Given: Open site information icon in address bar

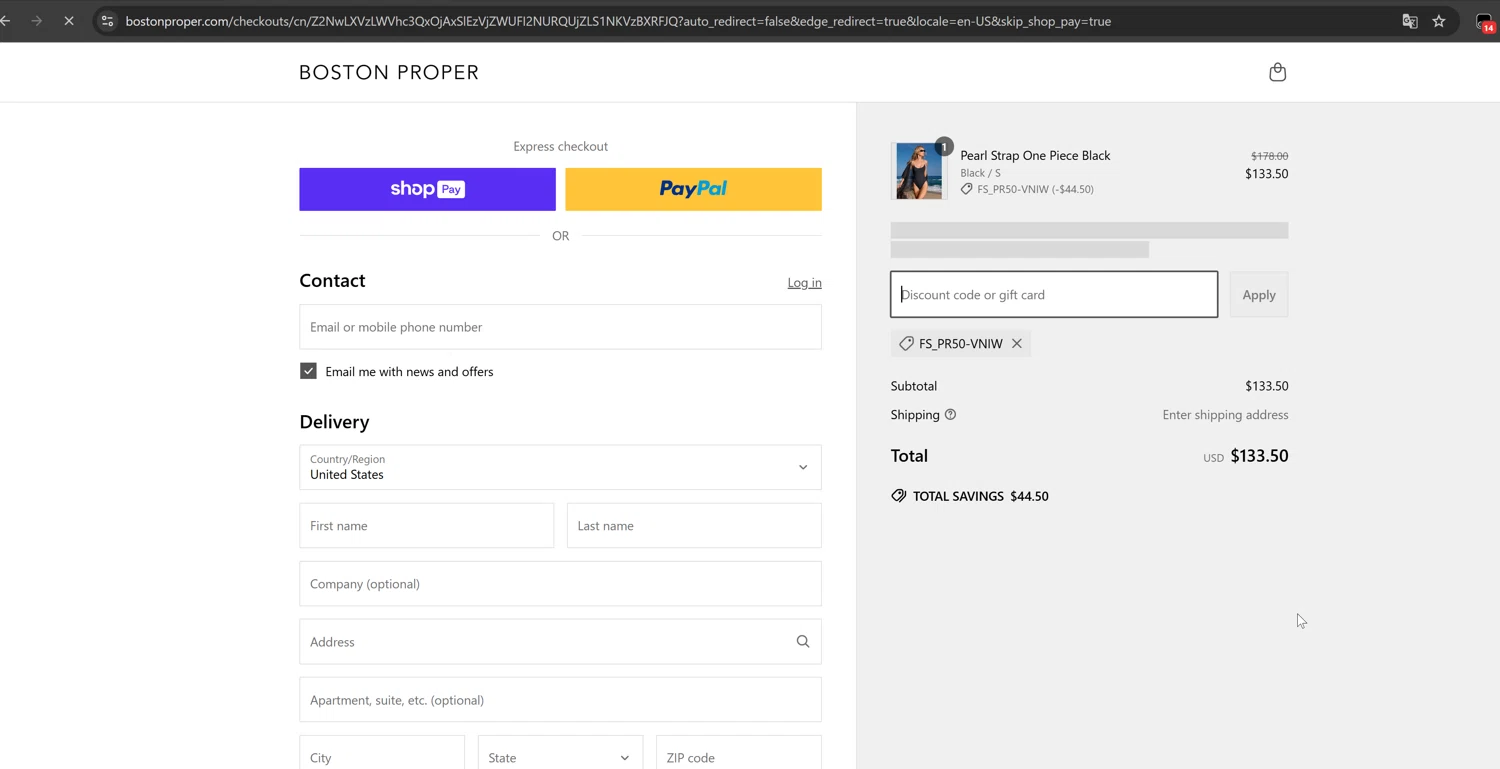Looking at the screenshot, I should point(107,21).
